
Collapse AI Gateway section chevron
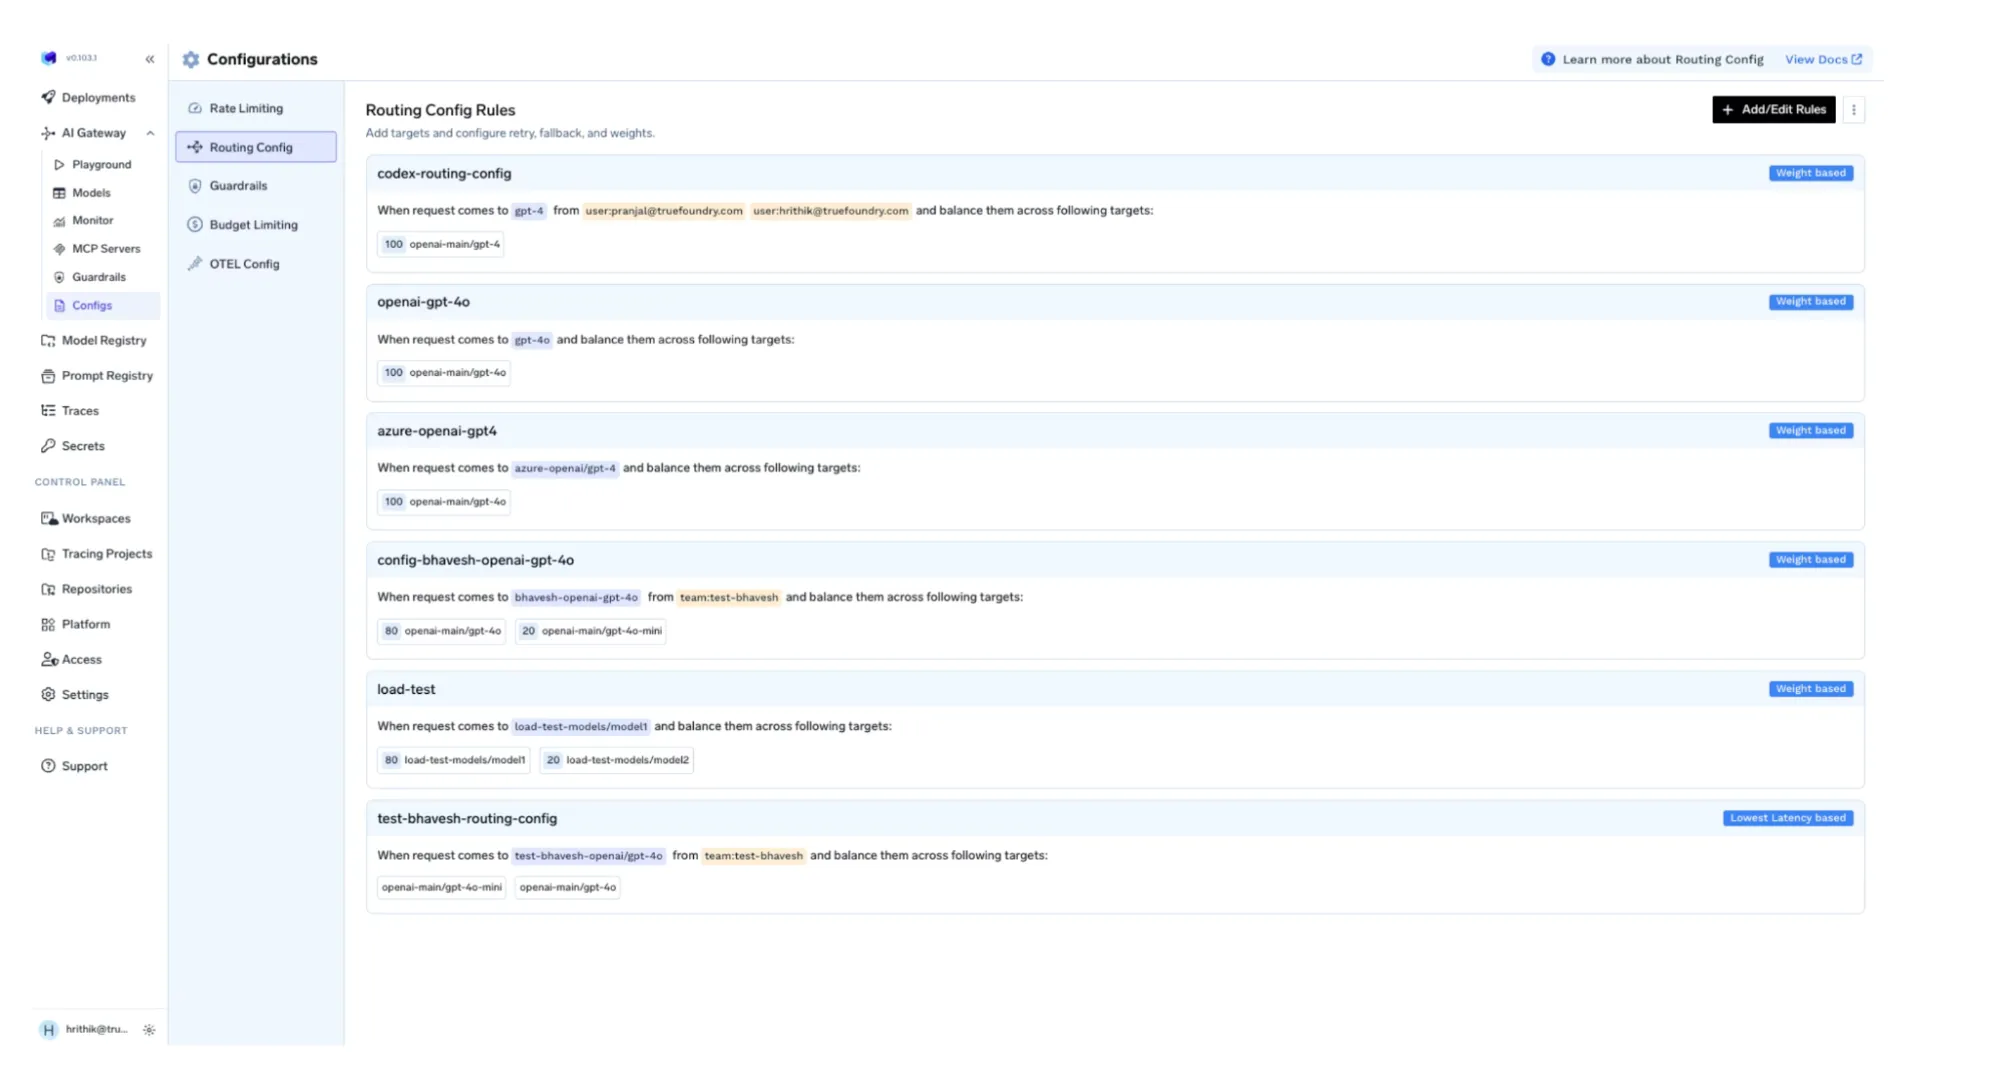click(150, 133)
